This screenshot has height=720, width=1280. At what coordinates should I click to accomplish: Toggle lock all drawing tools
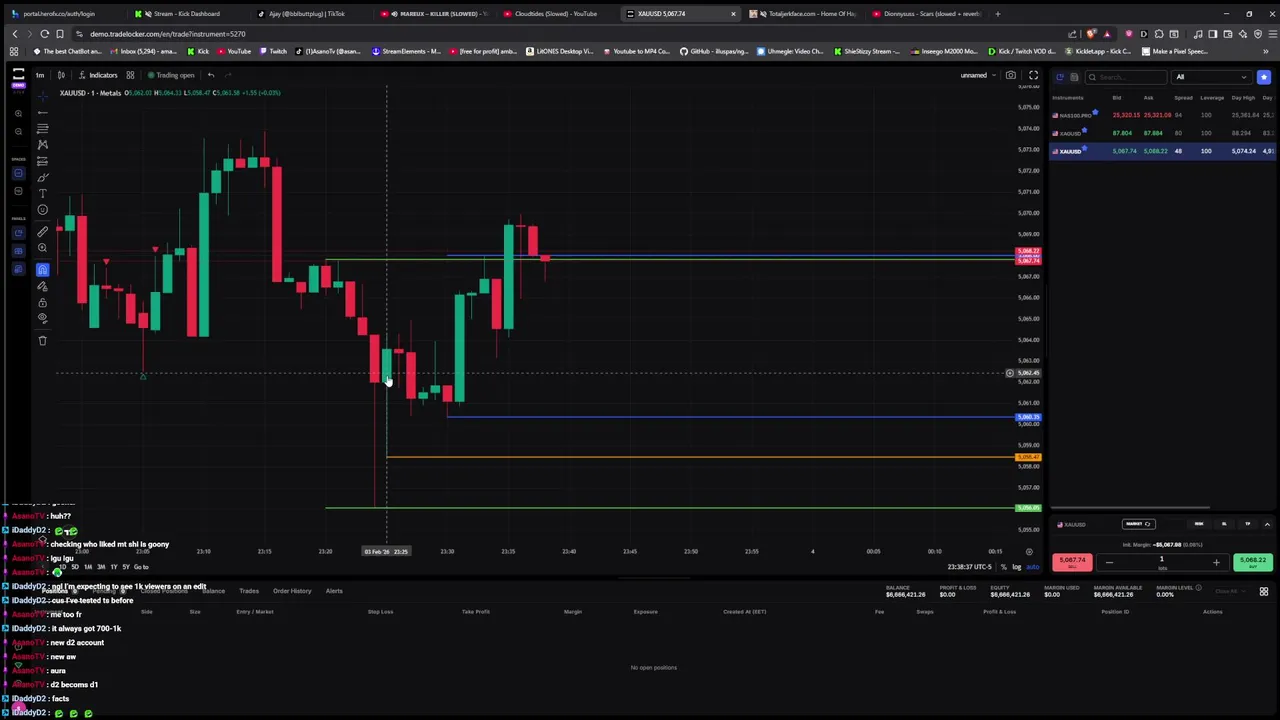point(42,302)
